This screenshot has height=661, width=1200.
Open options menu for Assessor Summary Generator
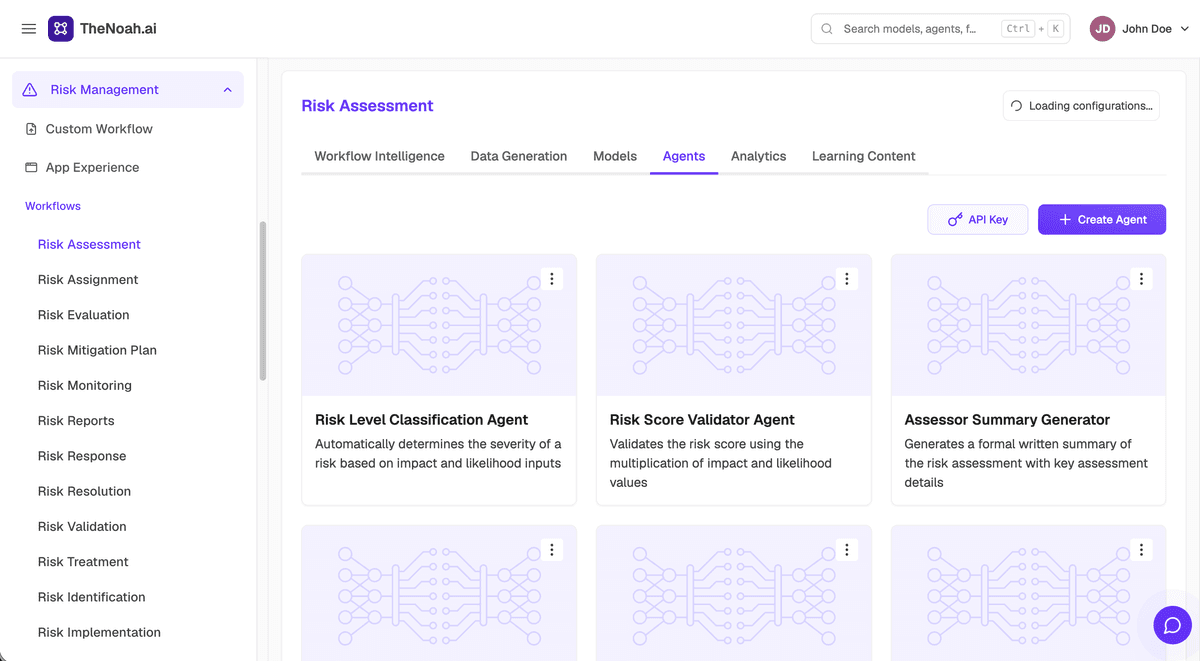1141,279
